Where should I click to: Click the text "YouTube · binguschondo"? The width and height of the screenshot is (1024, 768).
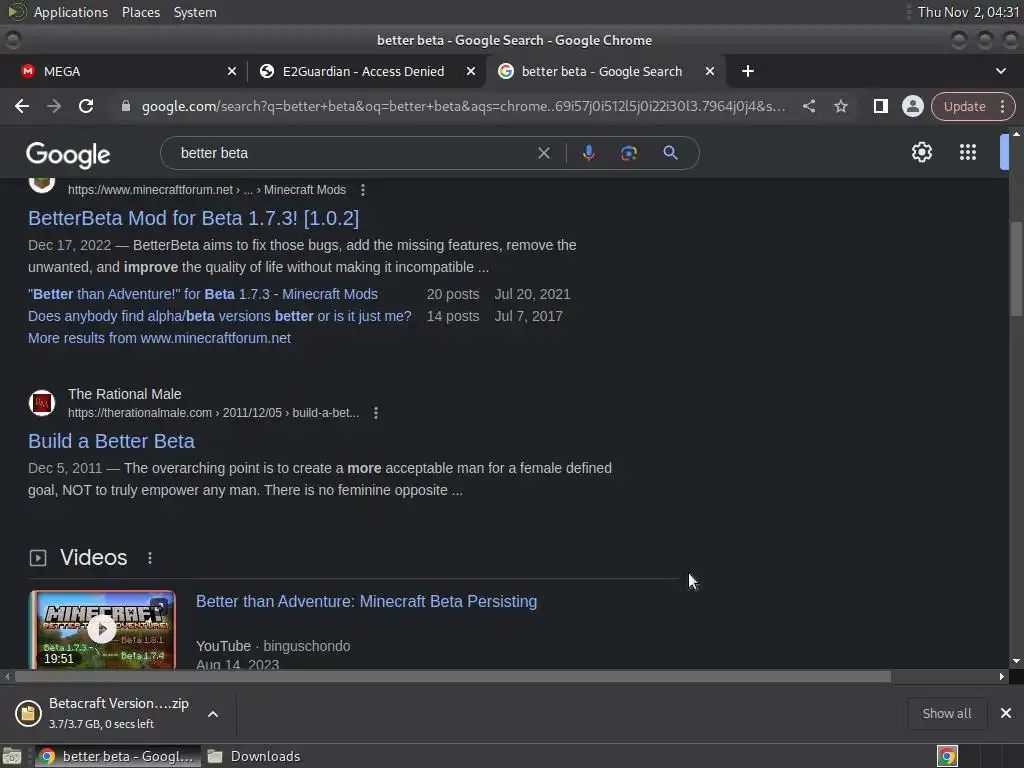click(273, 646)
